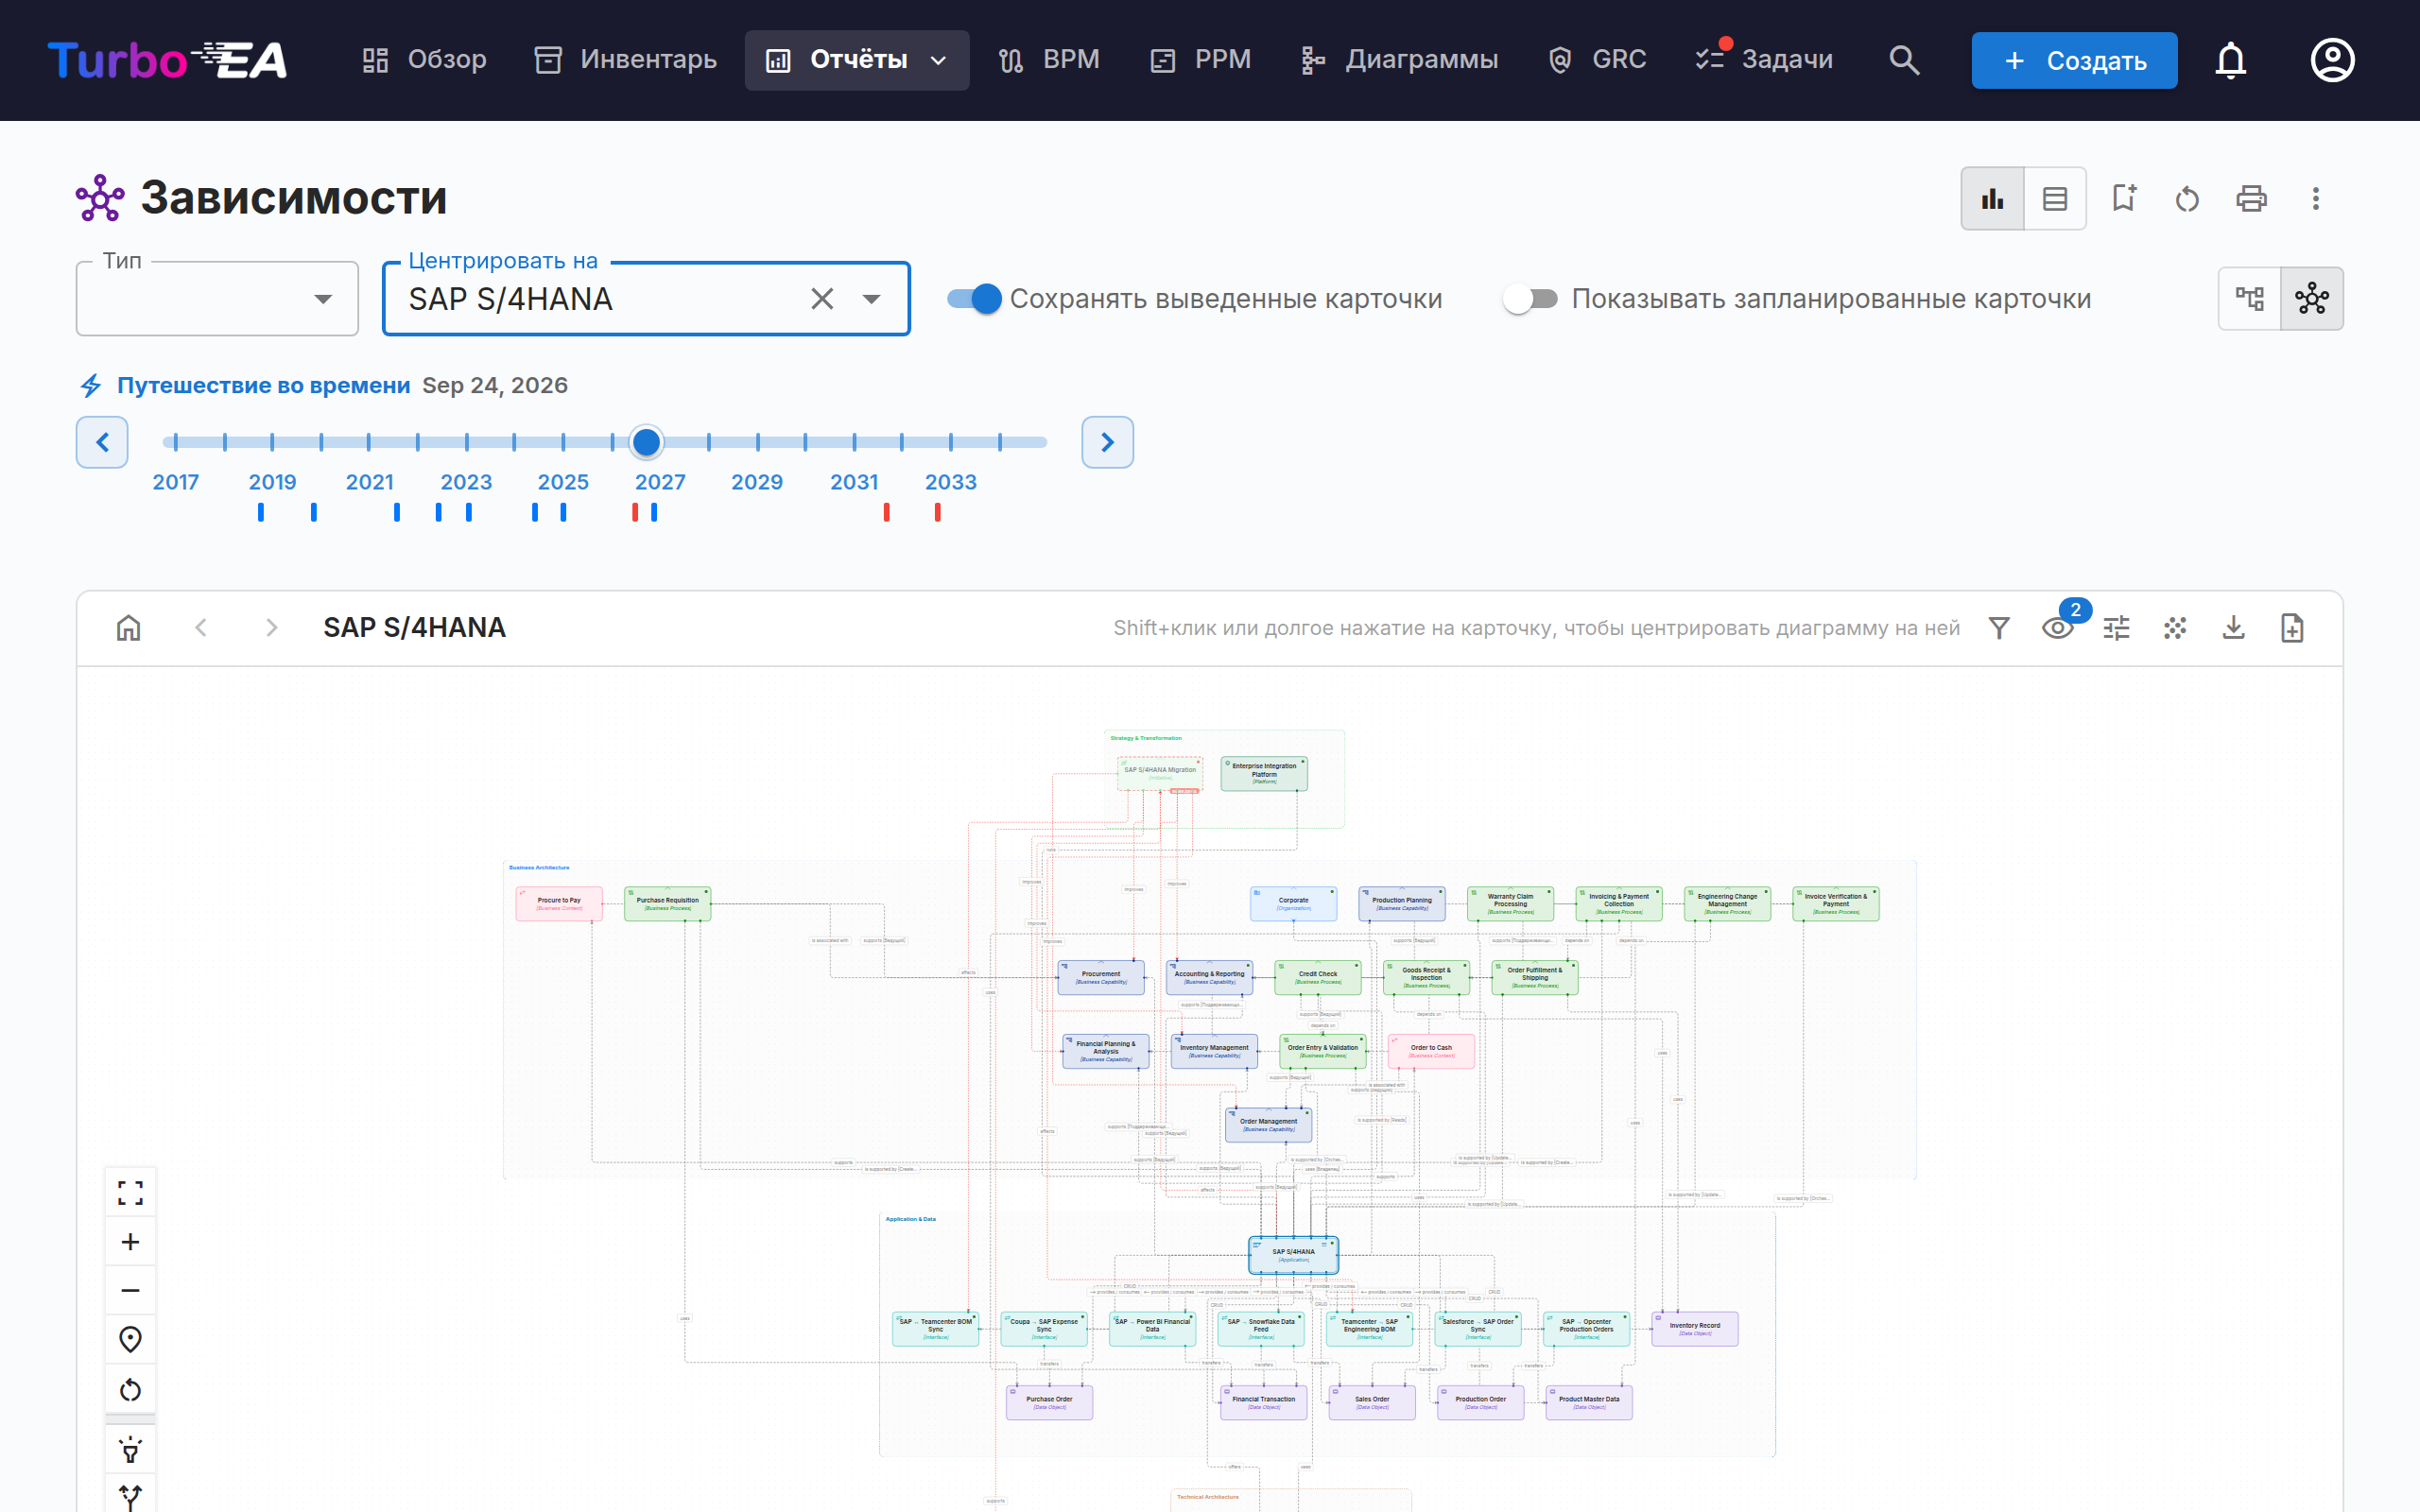This screenshot has width=2420, height=1512.
Task: Open the Диаграммы menu
Action: coord(1399,60)
